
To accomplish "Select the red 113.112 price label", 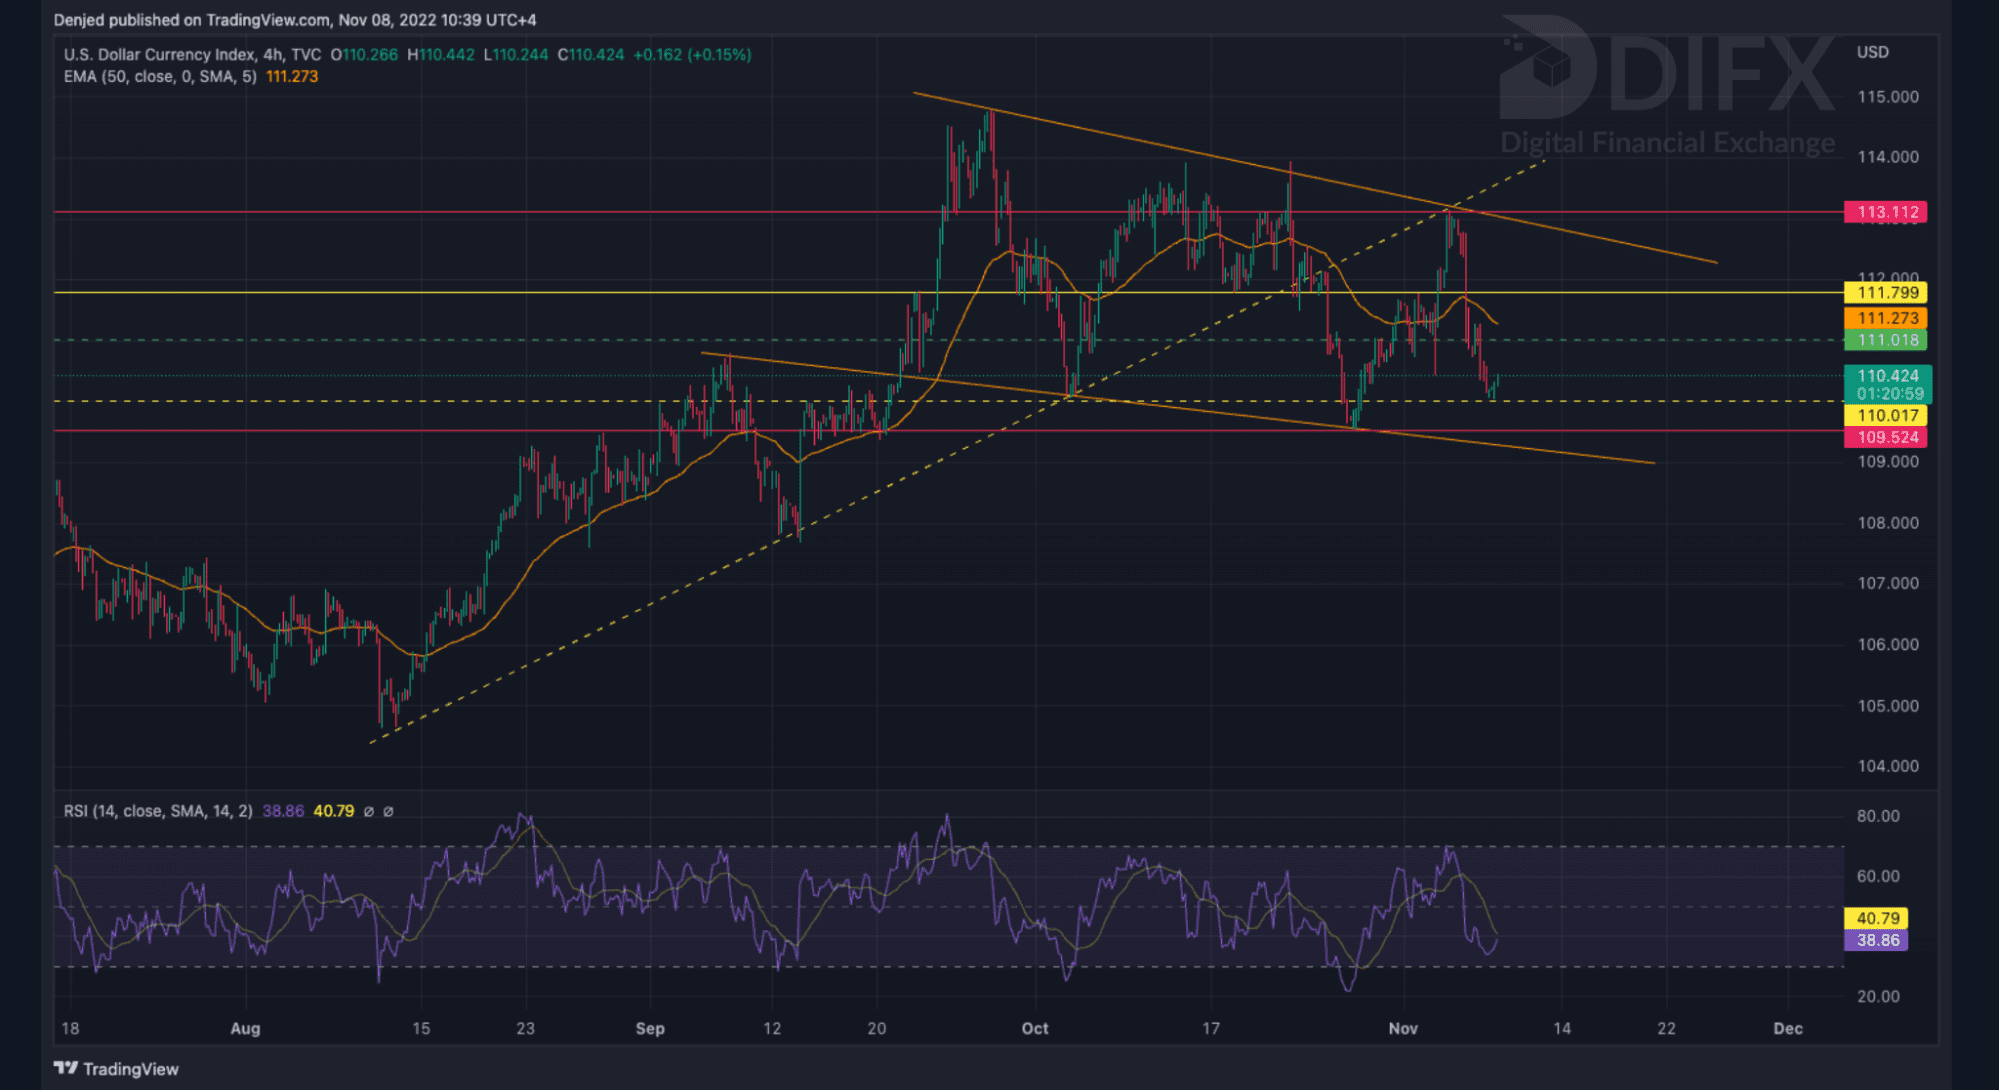I will point(1886,212).
